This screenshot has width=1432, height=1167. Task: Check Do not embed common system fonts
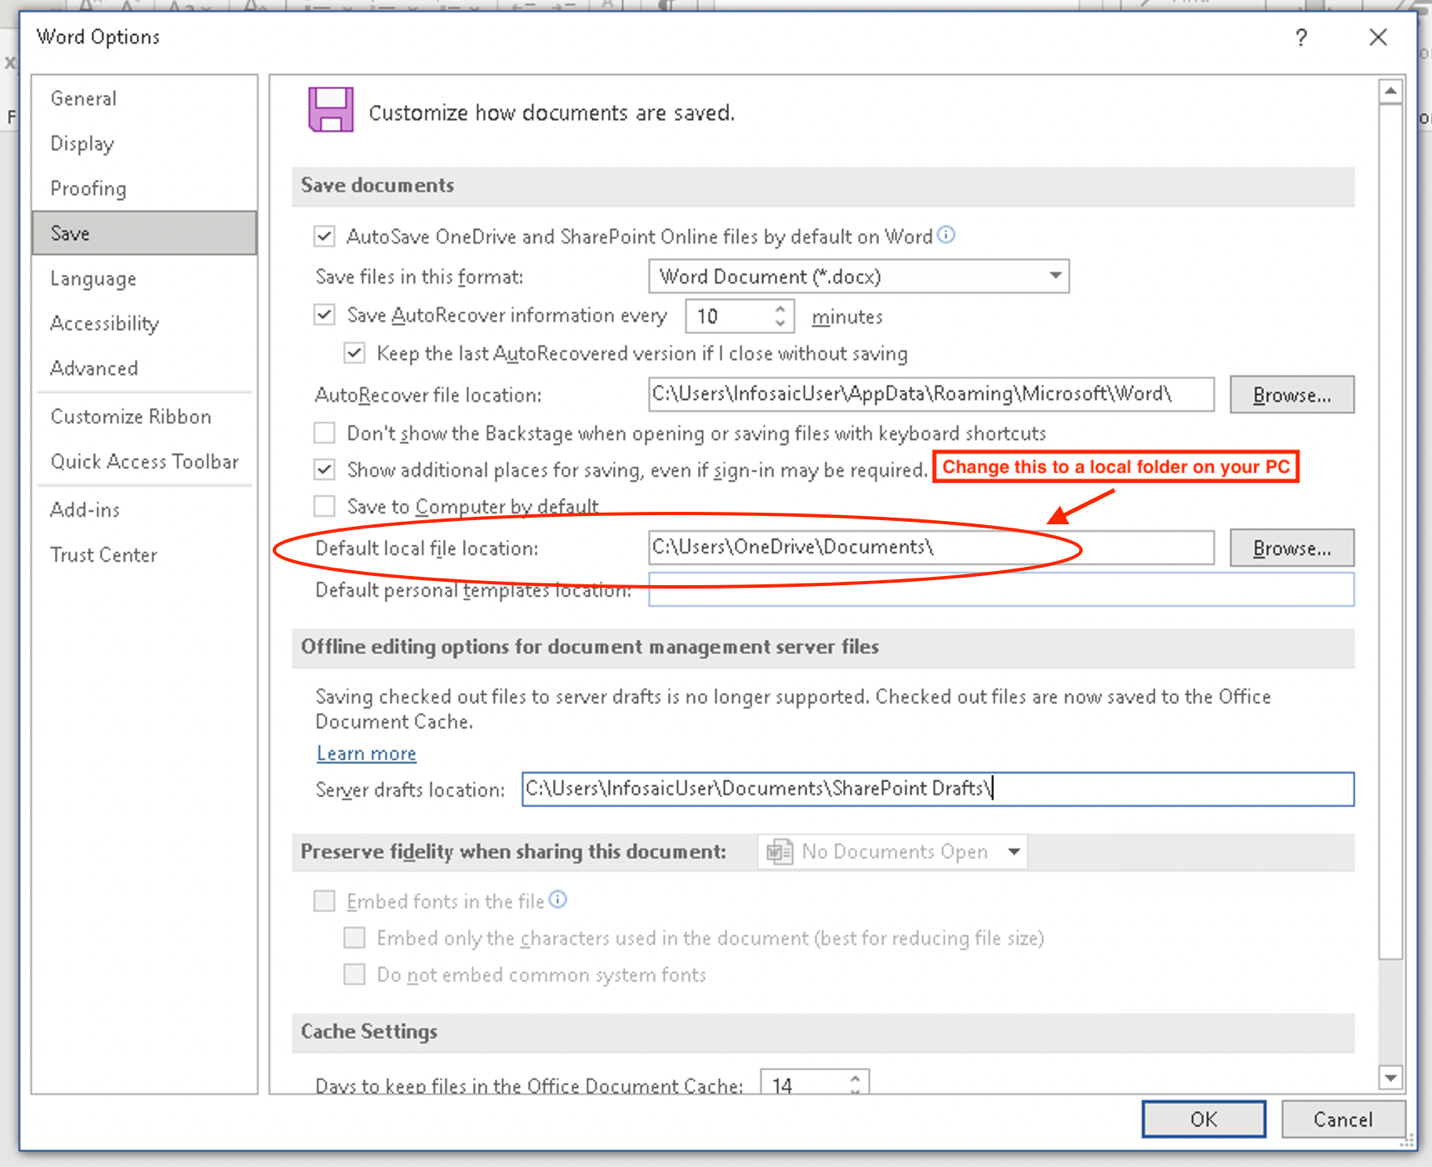pyautogui.click(x=354, y=974)
